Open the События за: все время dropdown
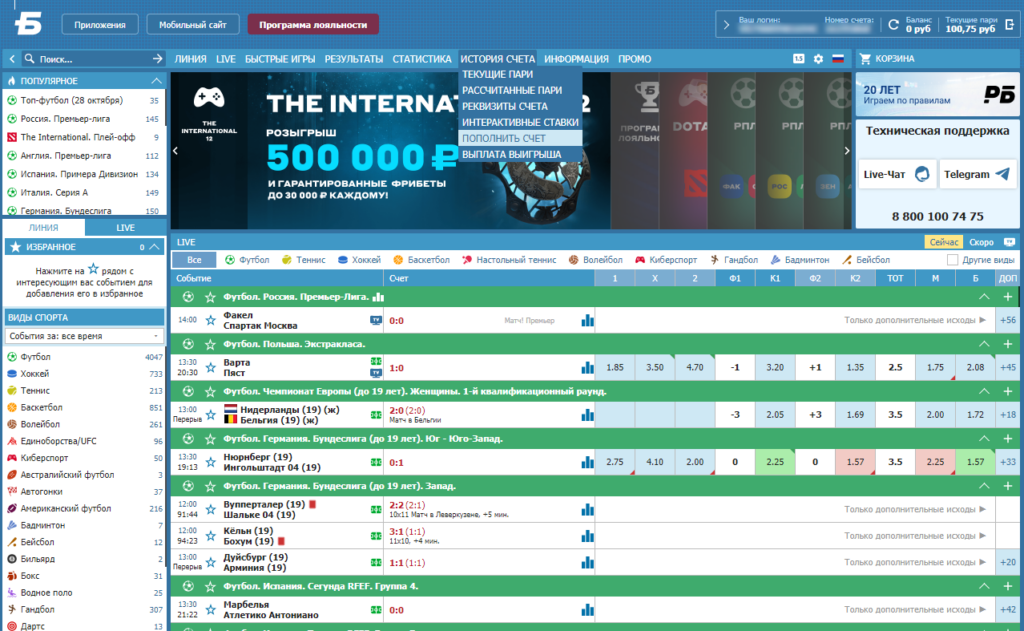 point(84,336)
